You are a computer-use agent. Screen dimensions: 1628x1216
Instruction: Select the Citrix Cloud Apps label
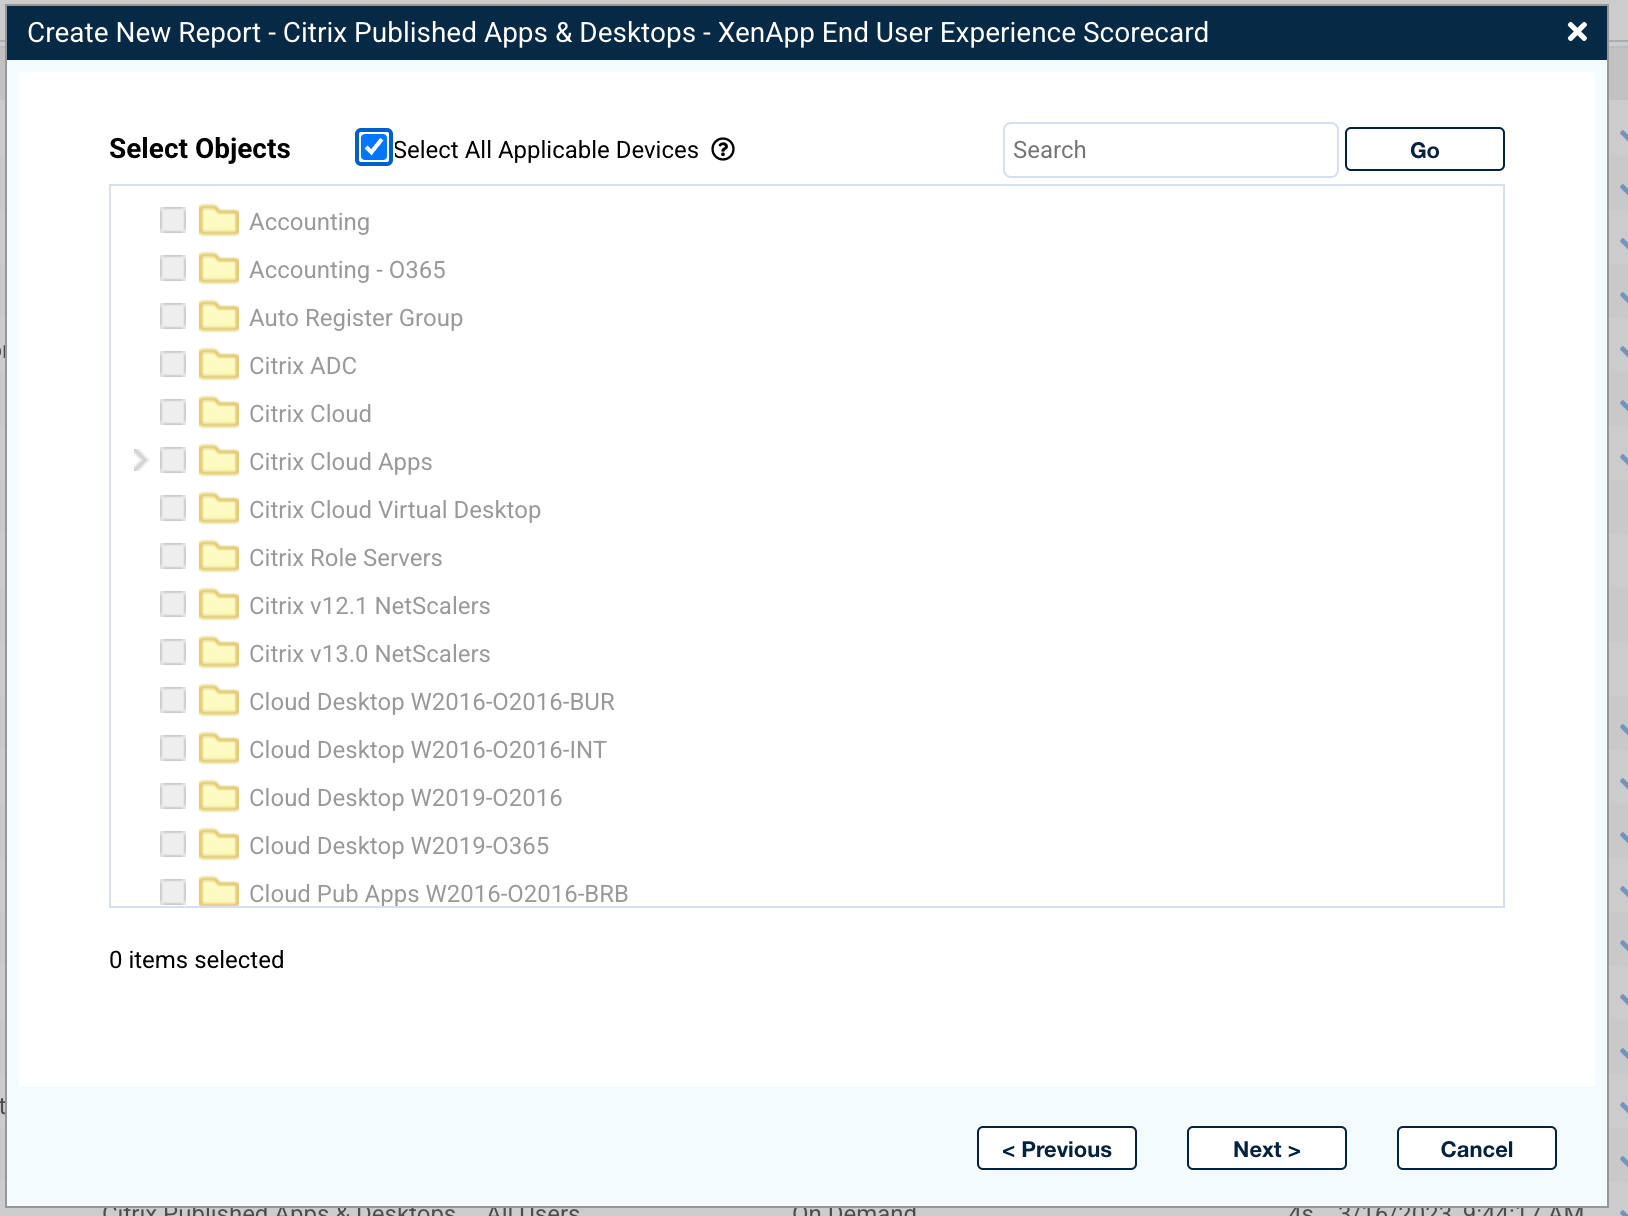click(x=341, y=462)
